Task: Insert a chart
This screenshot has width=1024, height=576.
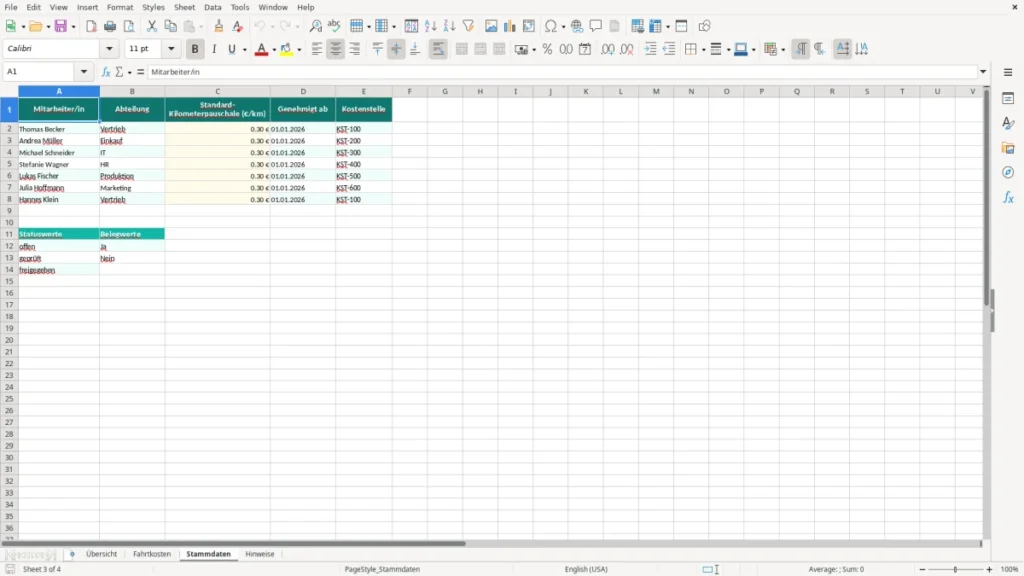Action: pyautogui.click(x=510, y=26)
